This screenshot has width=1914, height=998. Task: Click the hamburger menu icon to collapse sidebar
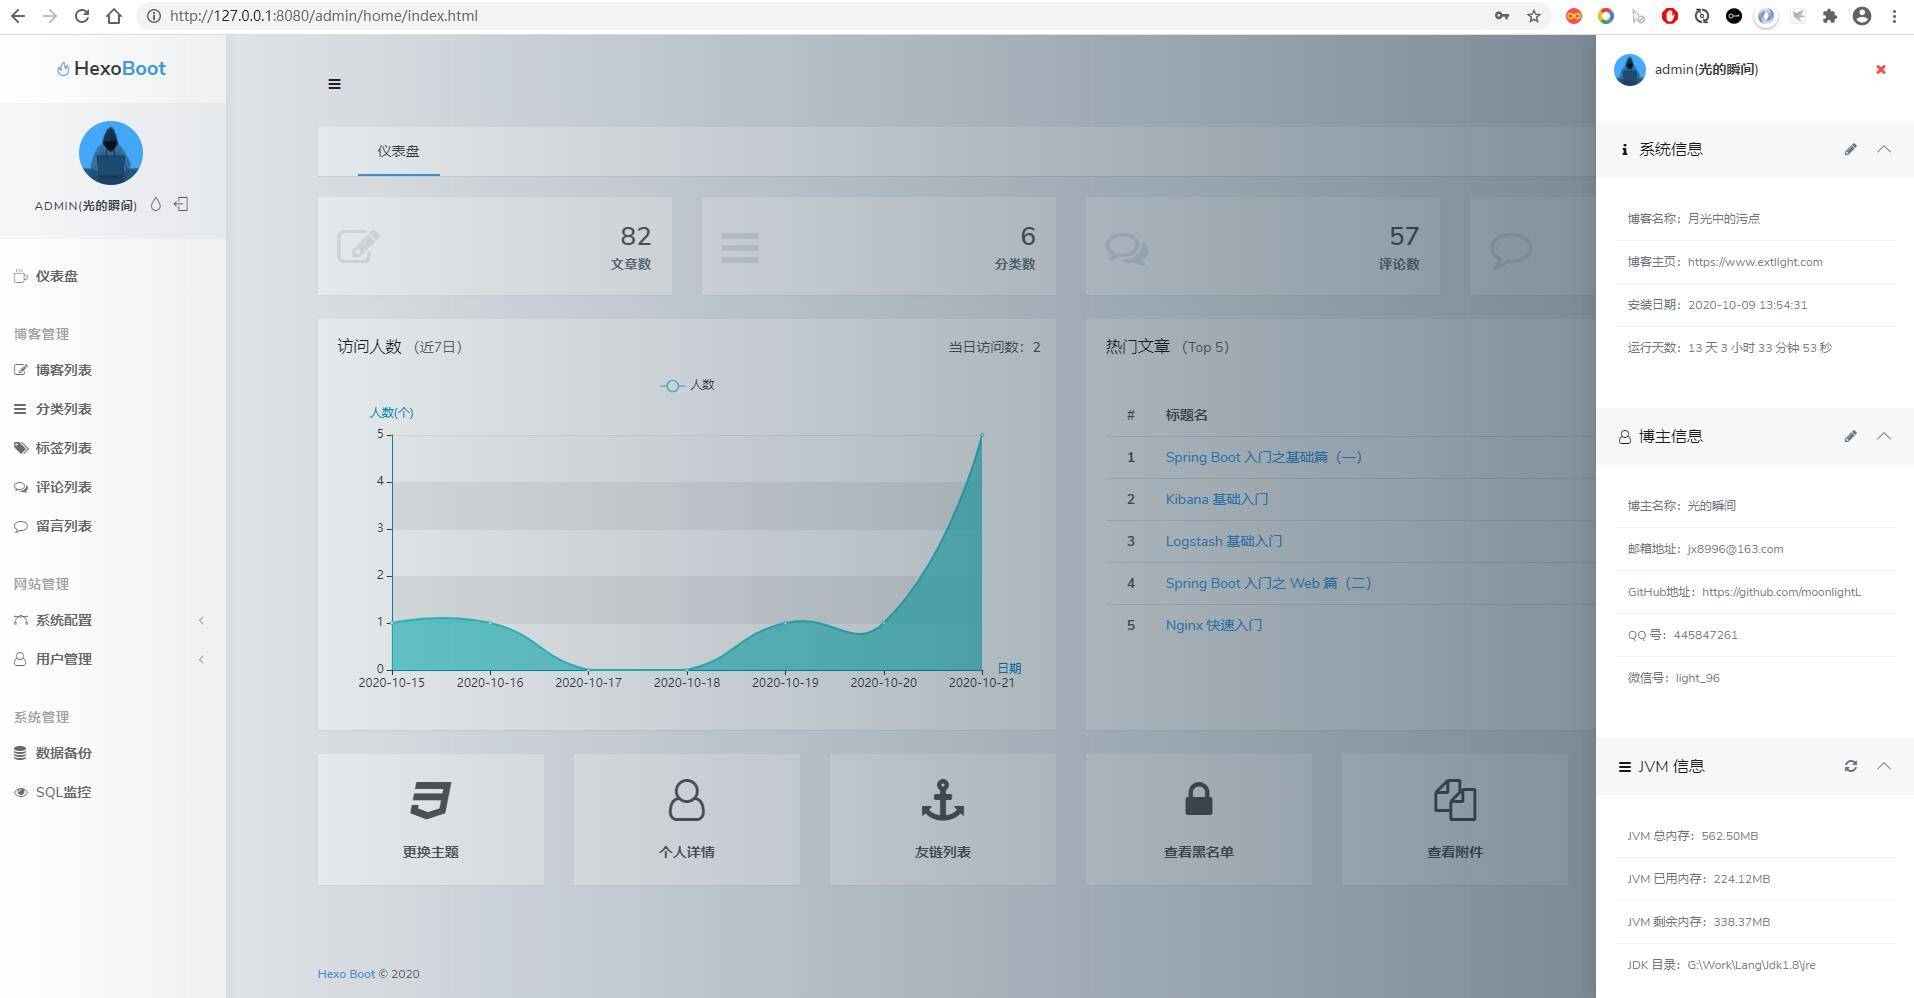point(334,84)
